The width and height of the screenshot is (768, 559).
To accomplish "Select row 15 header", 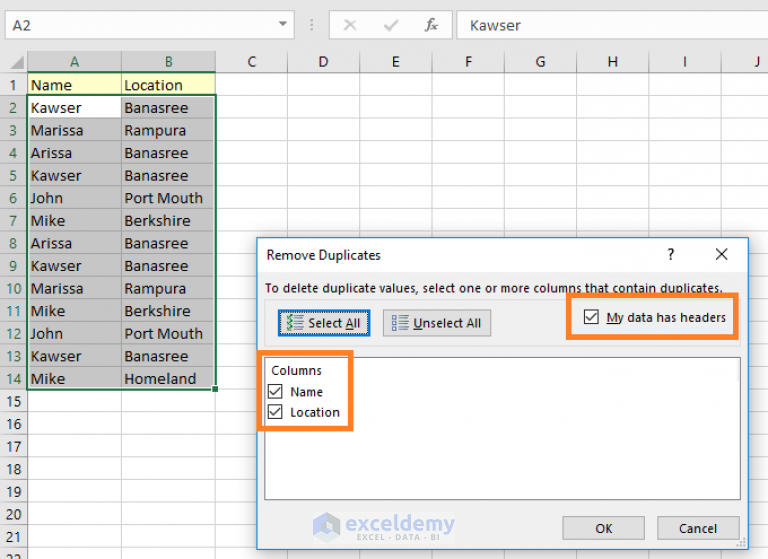I will [x=13, y=401].
